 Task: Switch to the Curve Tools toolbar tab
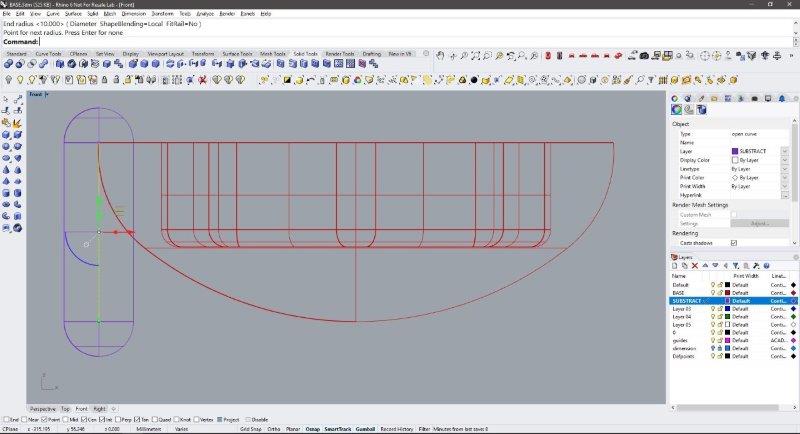(48, 54)
